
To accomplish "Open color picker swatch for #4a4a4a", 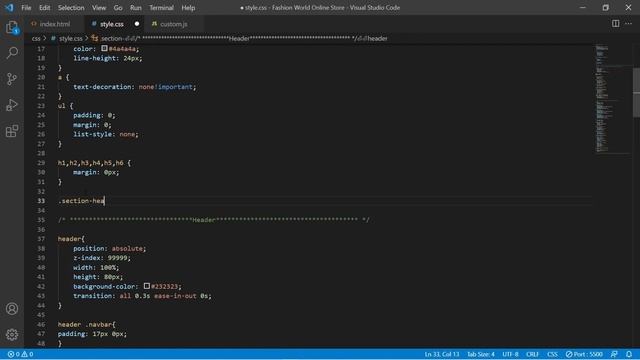I will (x=104, y=48).
